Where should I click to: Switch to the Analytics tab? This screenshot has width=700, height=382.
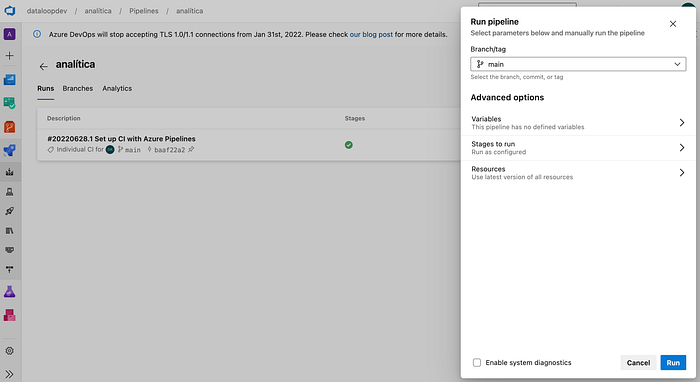pyautogui.click(x=117, y=88)
